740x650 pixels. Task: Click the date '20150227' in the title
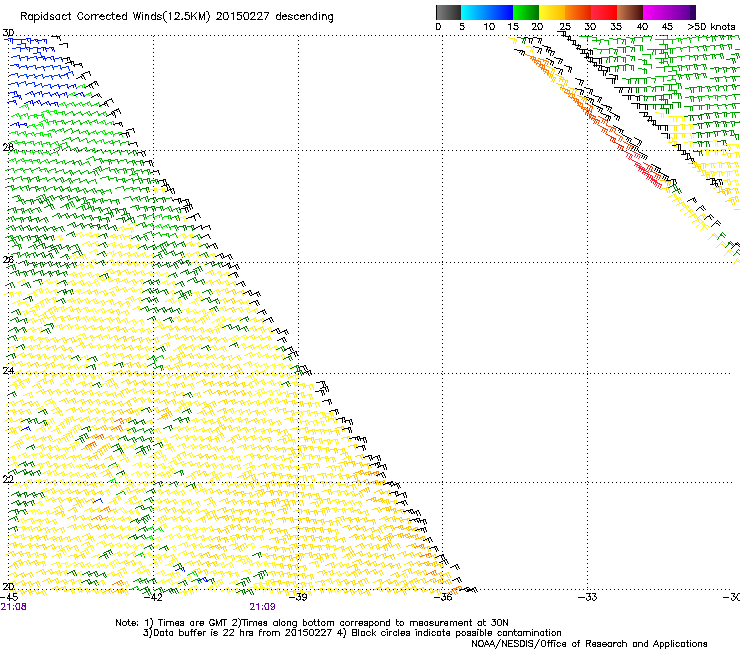click(x=243, y=17)
